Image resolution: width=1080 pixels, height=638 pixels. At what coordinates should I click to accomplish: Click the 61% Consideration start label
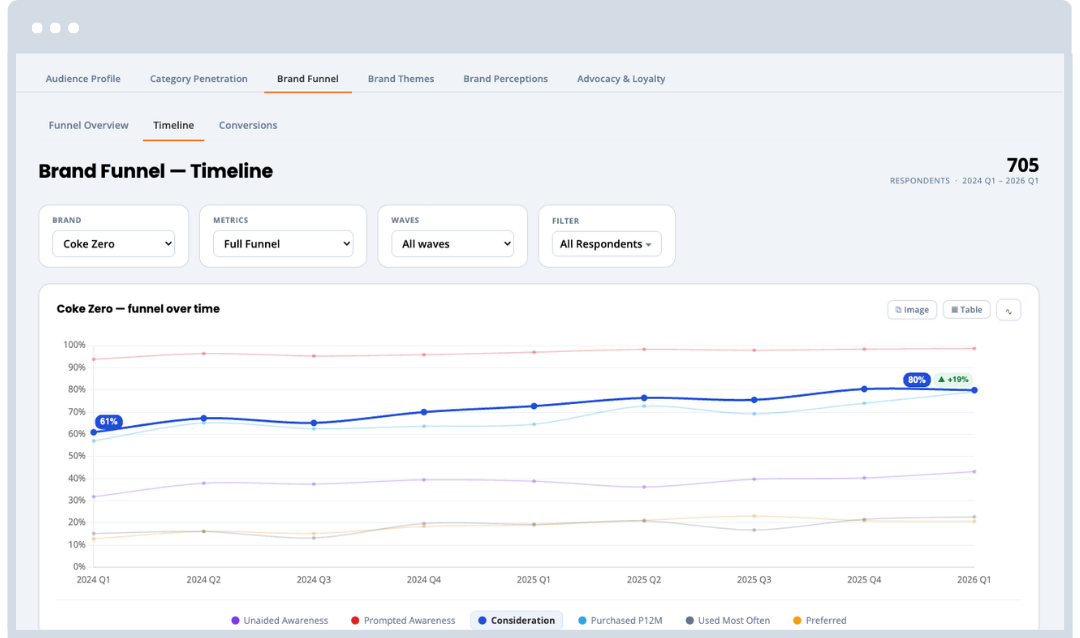point(108,422)
